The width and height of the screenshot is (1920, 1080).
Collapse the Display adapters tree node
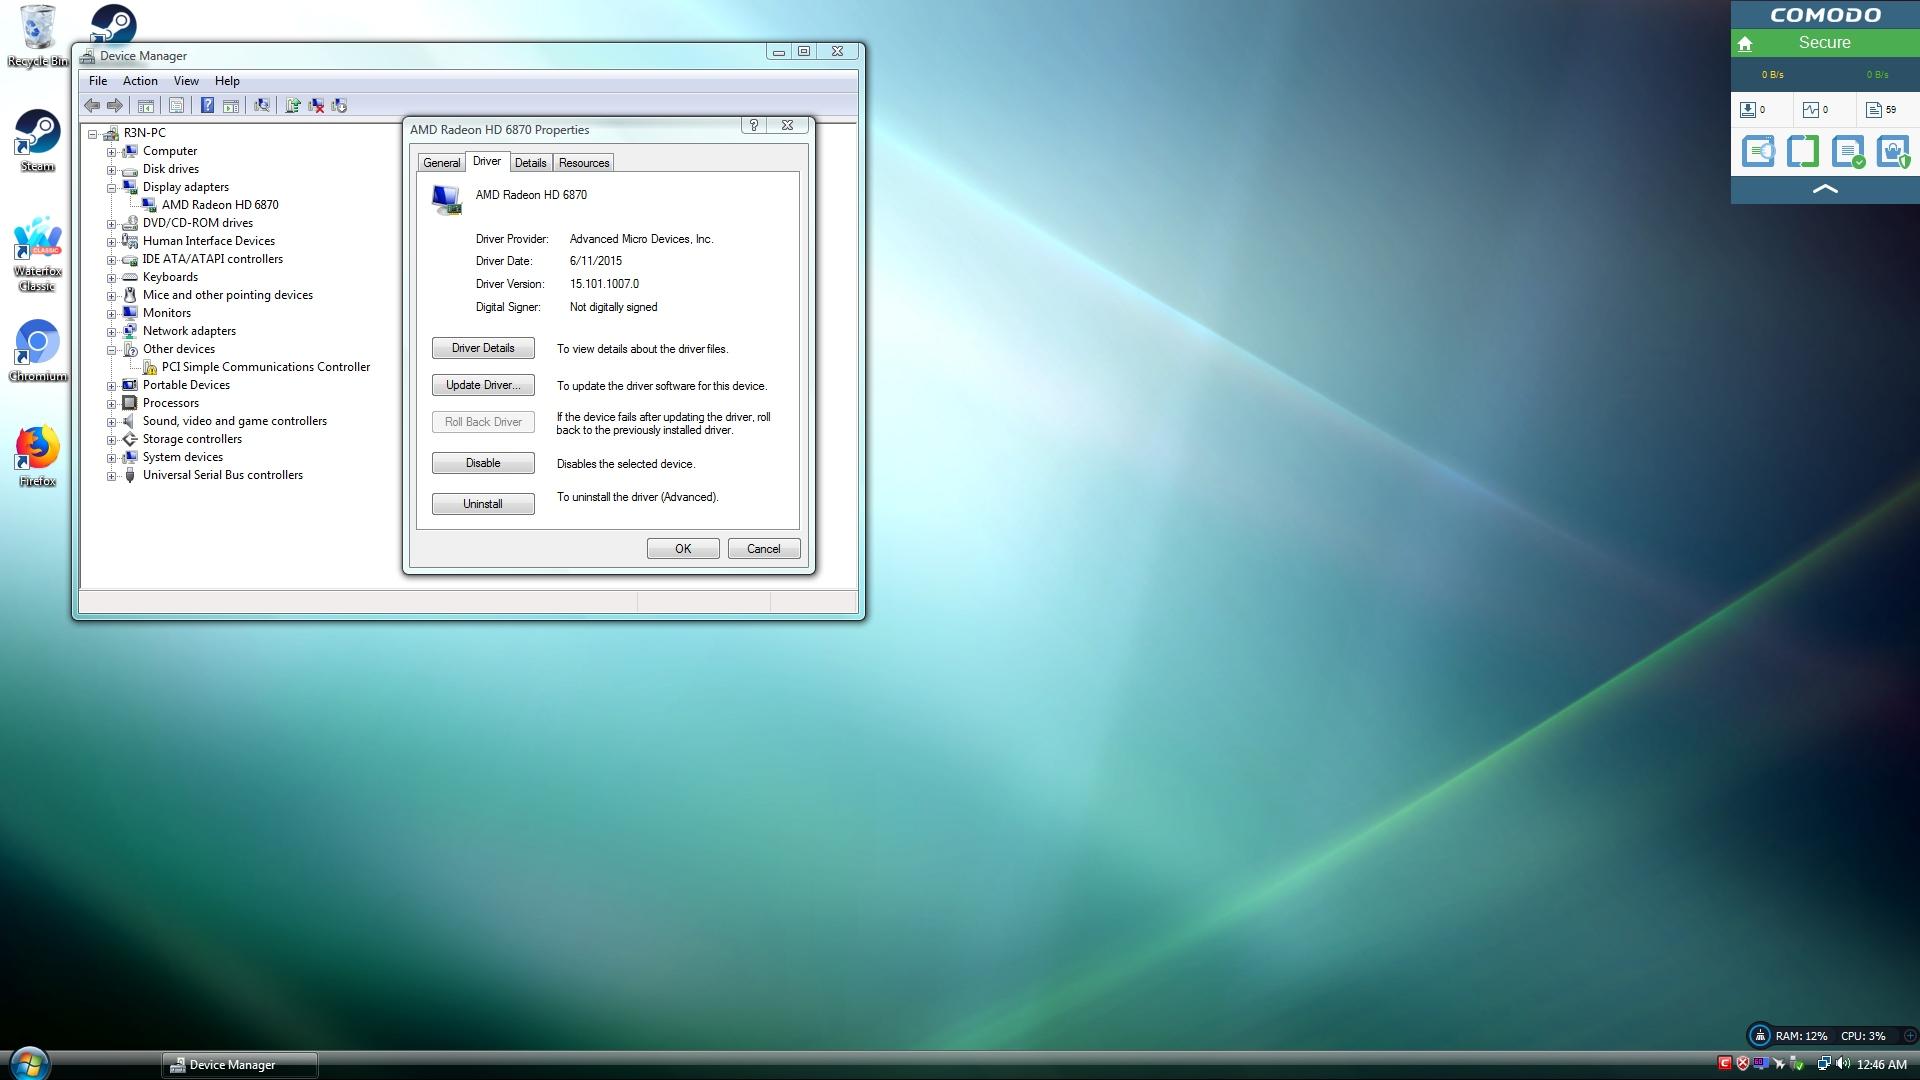click(112, 187)
